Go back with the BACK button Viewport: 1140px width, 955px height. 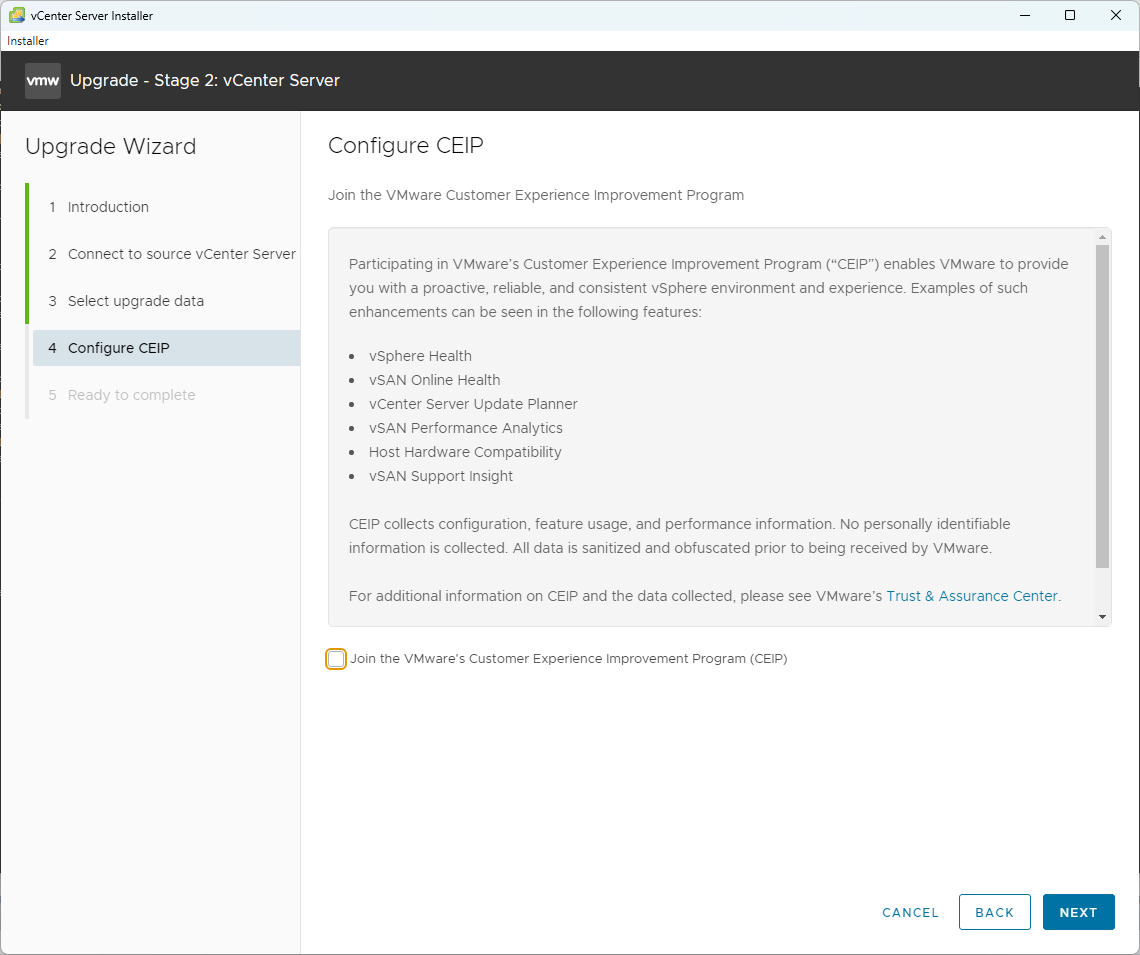[994, 912]
